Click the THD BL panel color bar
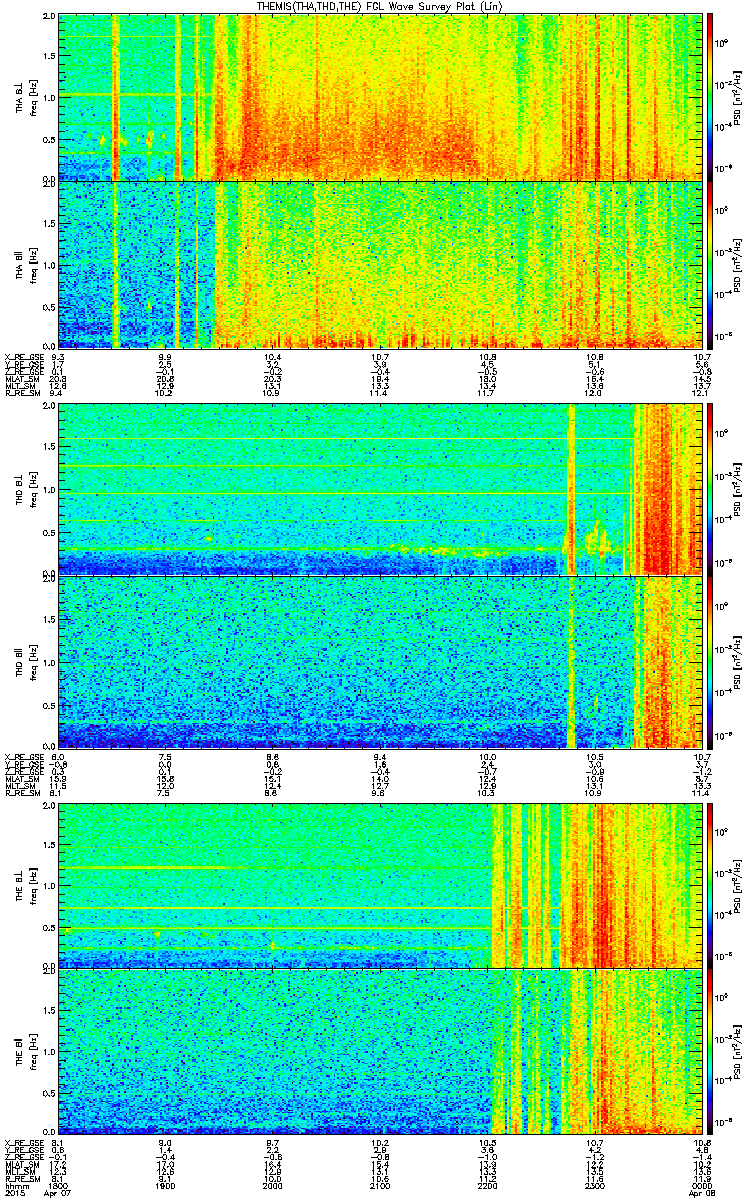The height and width of the screenshot is (1200, 750). pos(710,489)
